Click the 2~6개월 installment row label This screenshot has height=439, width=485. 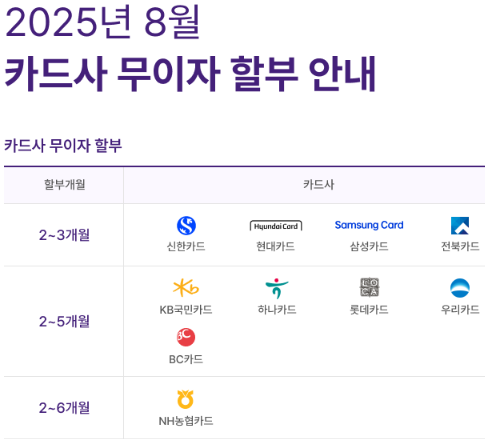pos(64,408)
